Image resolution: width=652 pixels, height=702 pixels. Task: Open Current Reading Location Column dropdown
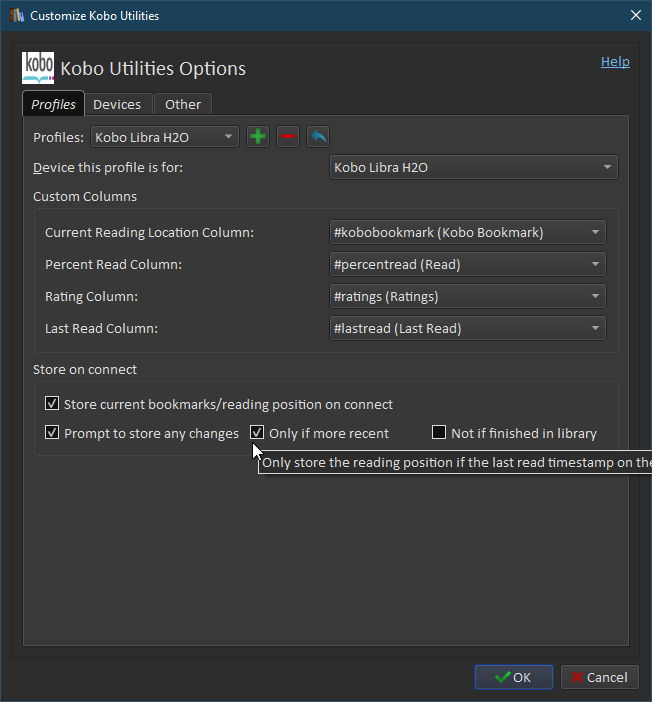pyautogui.click(x=468, y=232)
